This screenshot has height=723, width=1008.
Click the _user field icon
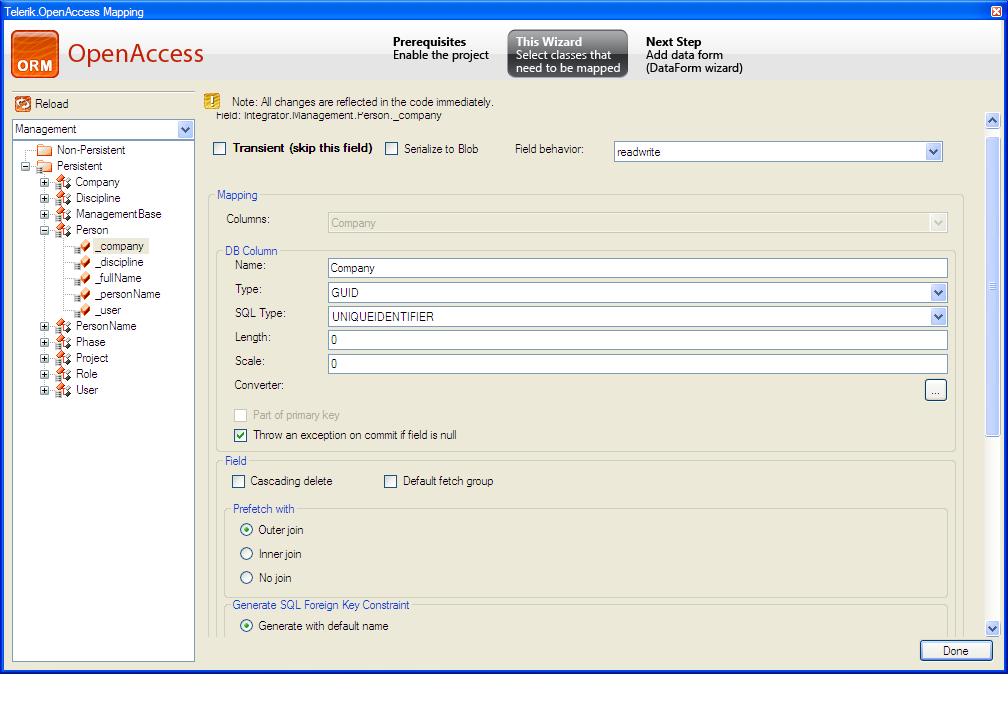pyautogui.click(x=82, y=310)
